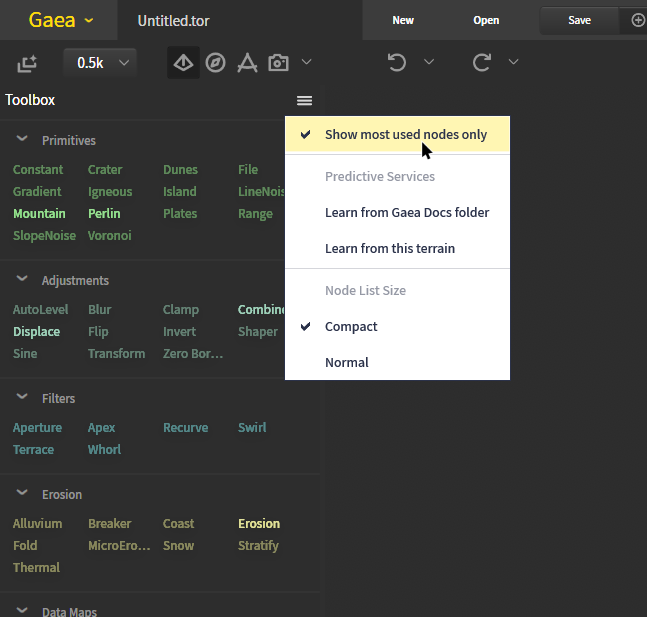Toggle Show most used nodes only
Screen dimensions: 647x617
pos(405,134)
